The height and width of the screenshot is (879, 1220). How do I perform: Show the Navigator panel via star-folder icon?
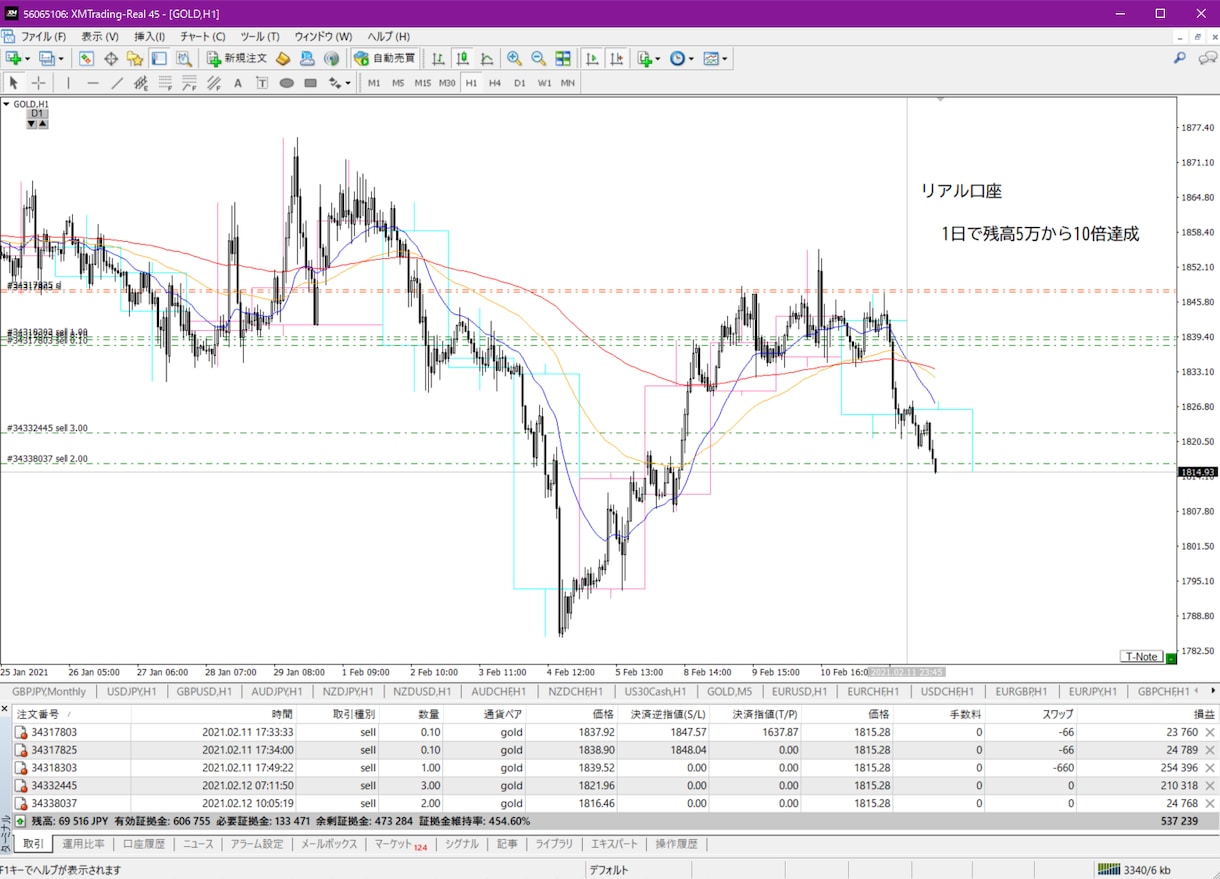135,59
